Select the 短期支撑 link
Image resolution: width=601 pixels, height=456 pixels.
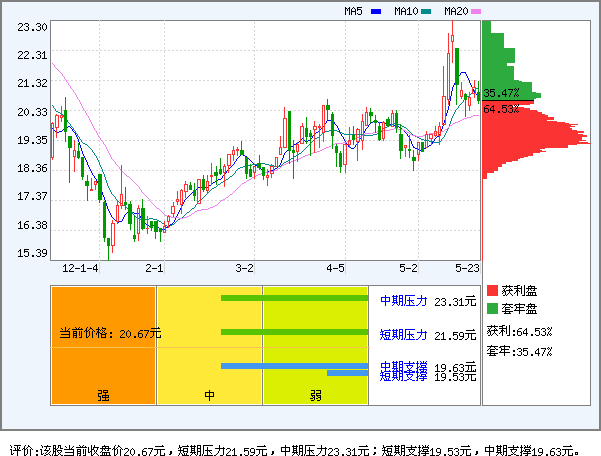(403, 376)
